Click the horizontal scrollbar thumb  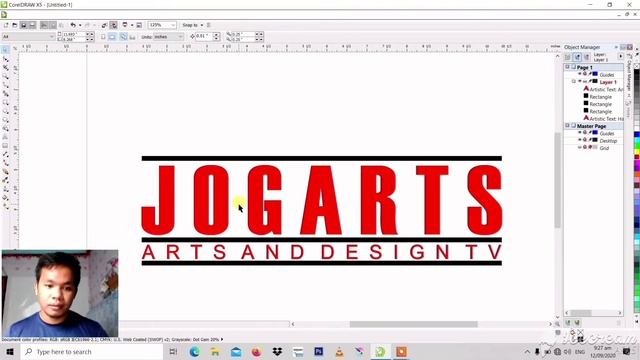pos(413,324)
